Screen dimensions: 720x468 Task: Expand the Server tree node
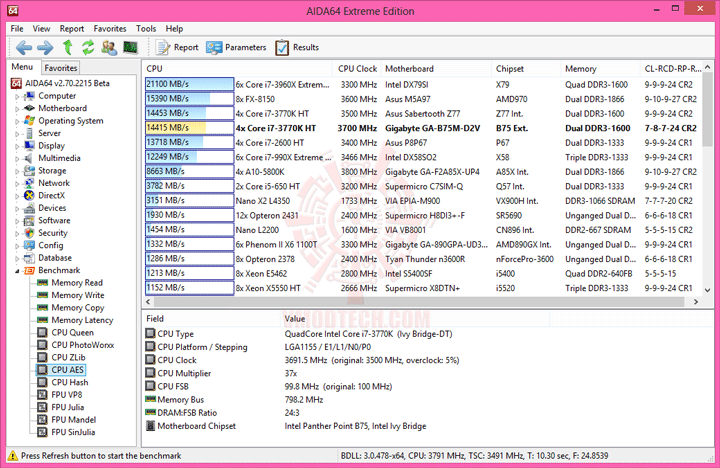(17, 134)
